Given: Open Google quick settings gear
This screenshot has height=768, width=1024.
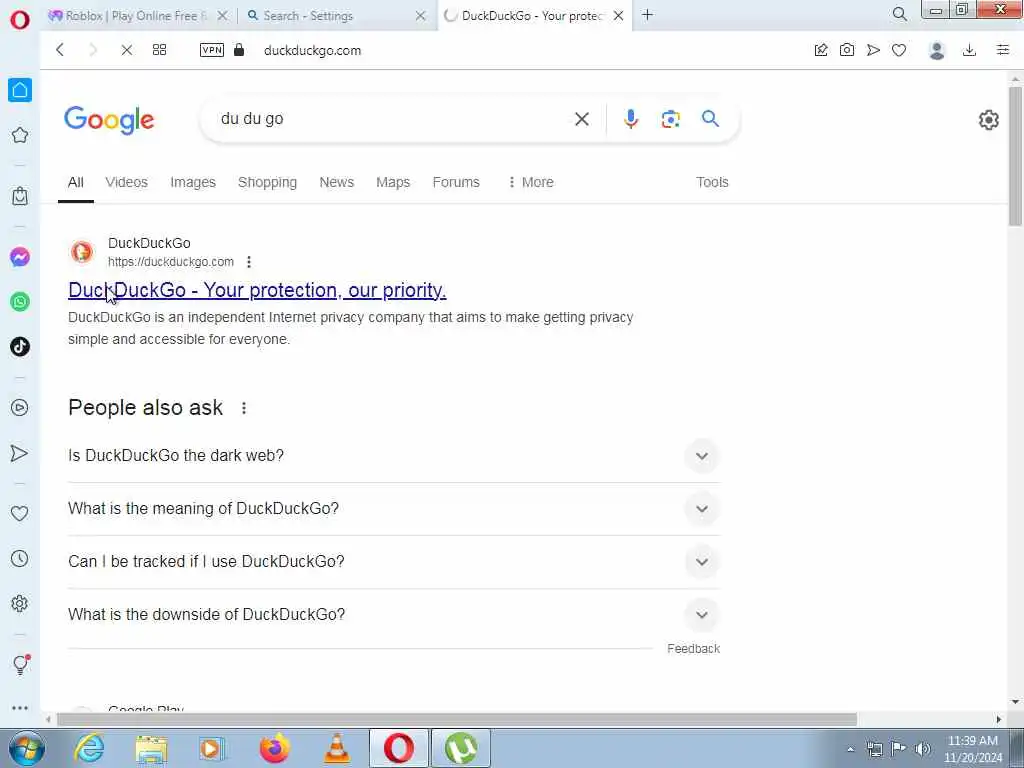Looking at the screenshot, I should pyautogui.click(x=989, y=120).
